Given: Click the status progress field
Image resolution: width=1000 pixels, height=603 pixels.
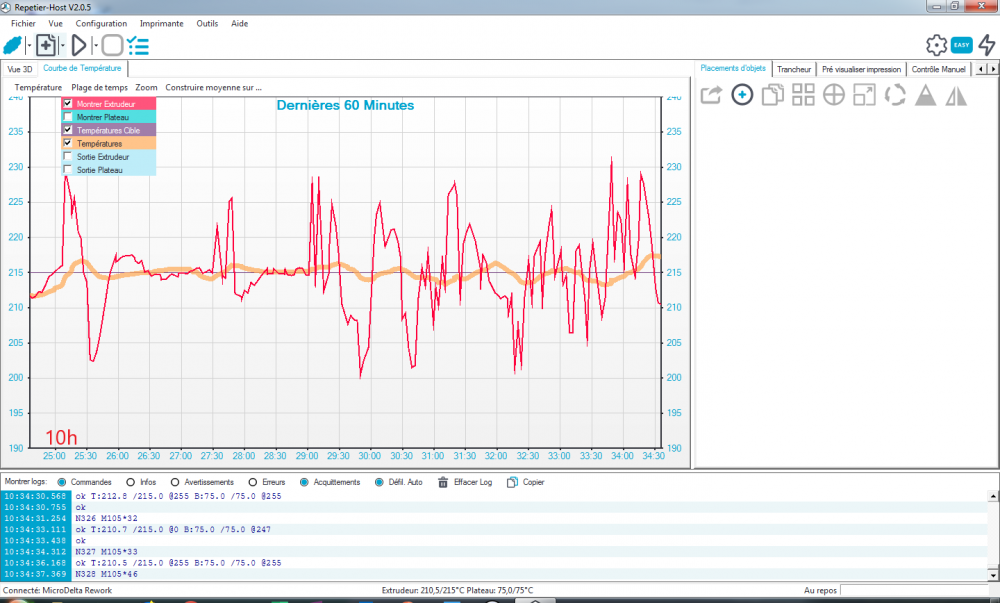Looking at the screenshot, I should 916,590.
